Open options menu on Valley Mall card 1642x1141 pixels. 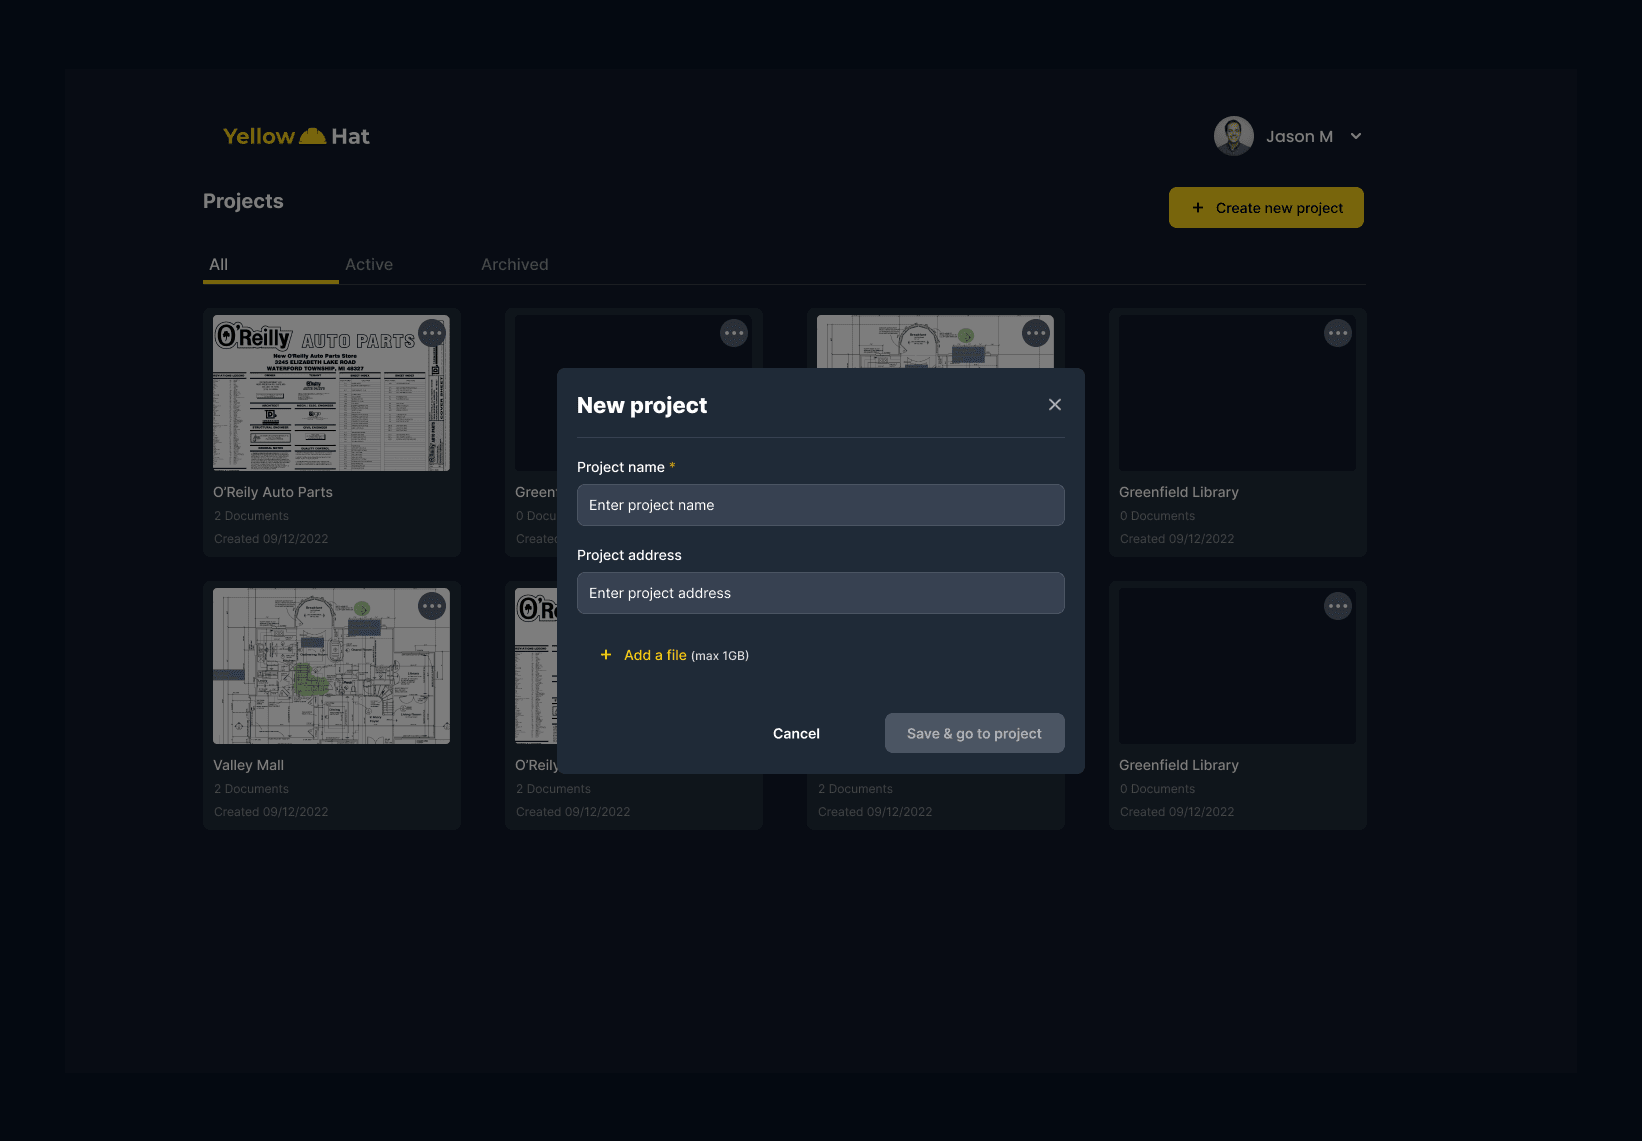tap(432, 606)
